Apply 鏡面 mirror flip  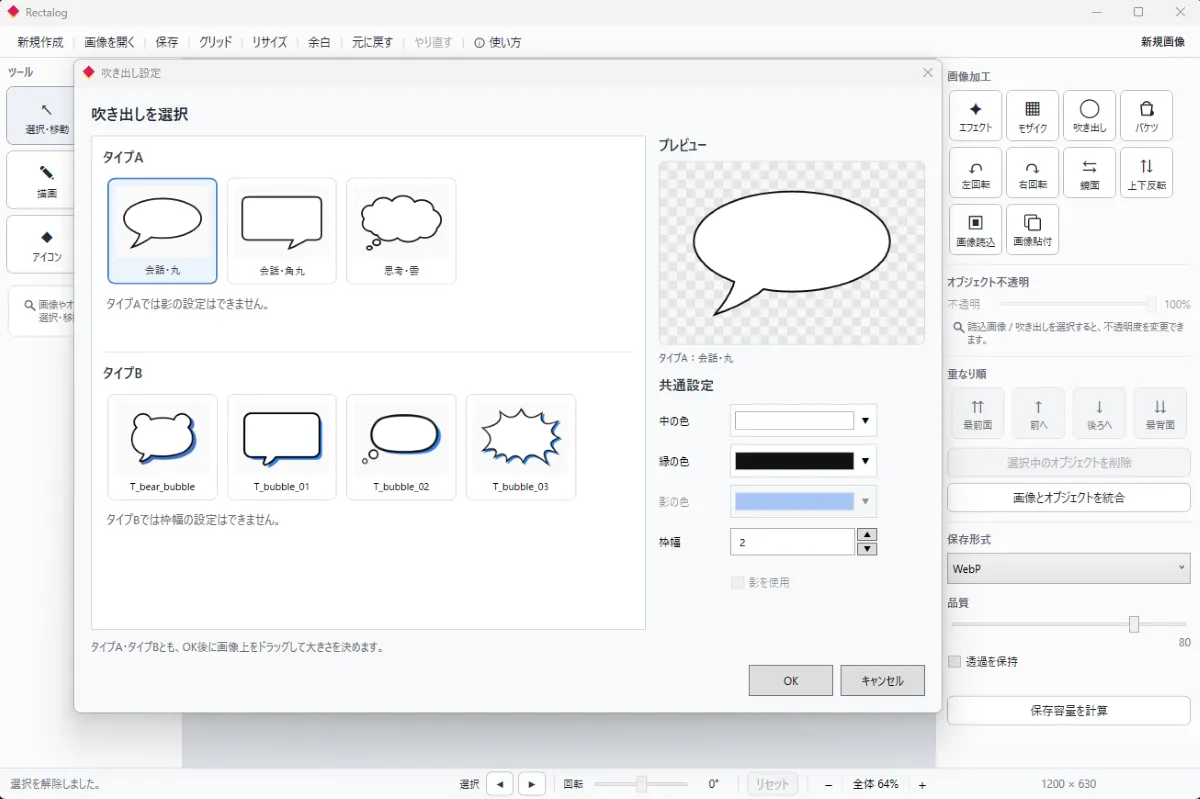click(1090, 173)
